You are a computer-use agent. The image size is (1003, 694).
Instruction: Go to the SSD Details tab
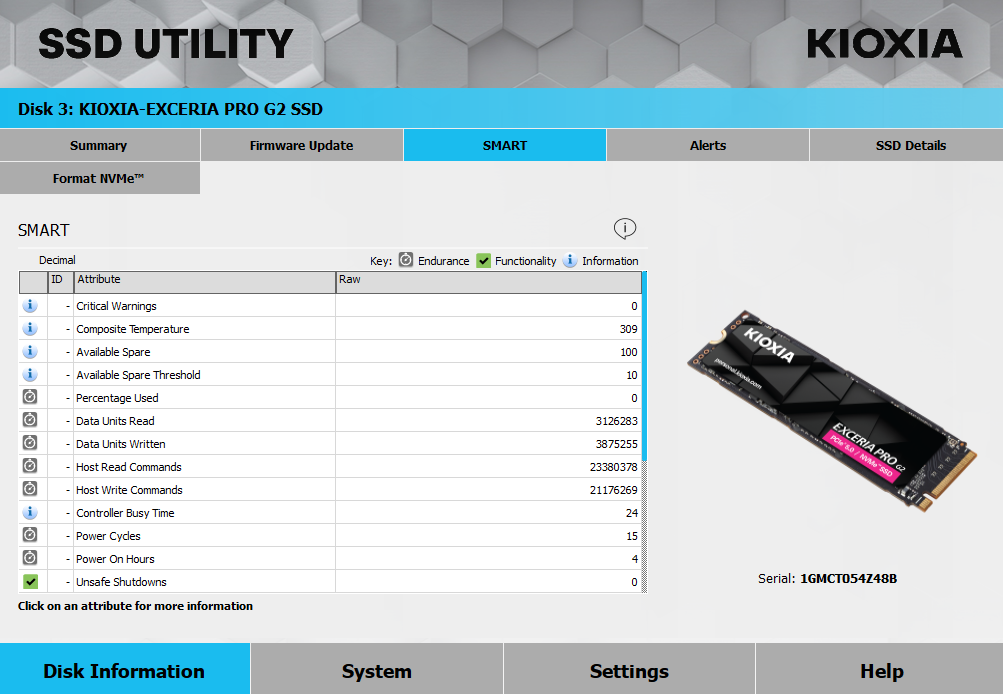[x=910, y=145]
